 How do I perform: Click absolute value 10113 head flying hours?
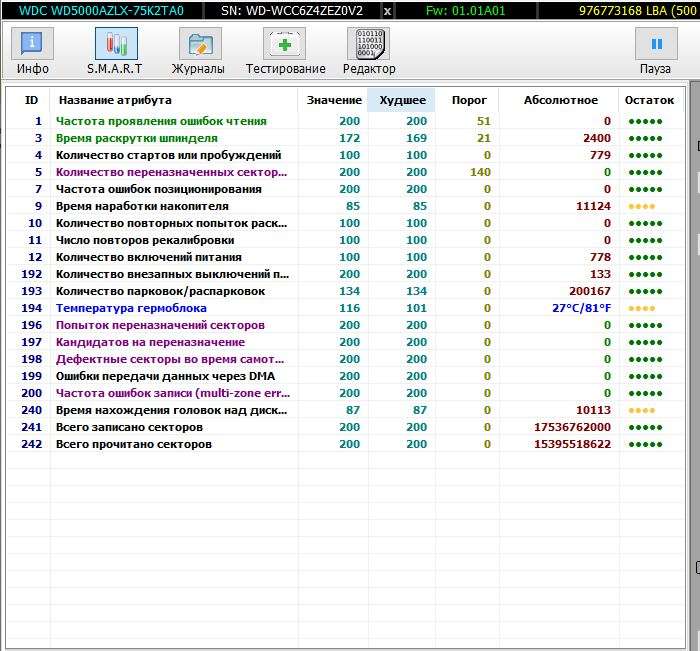coord(593,410)
